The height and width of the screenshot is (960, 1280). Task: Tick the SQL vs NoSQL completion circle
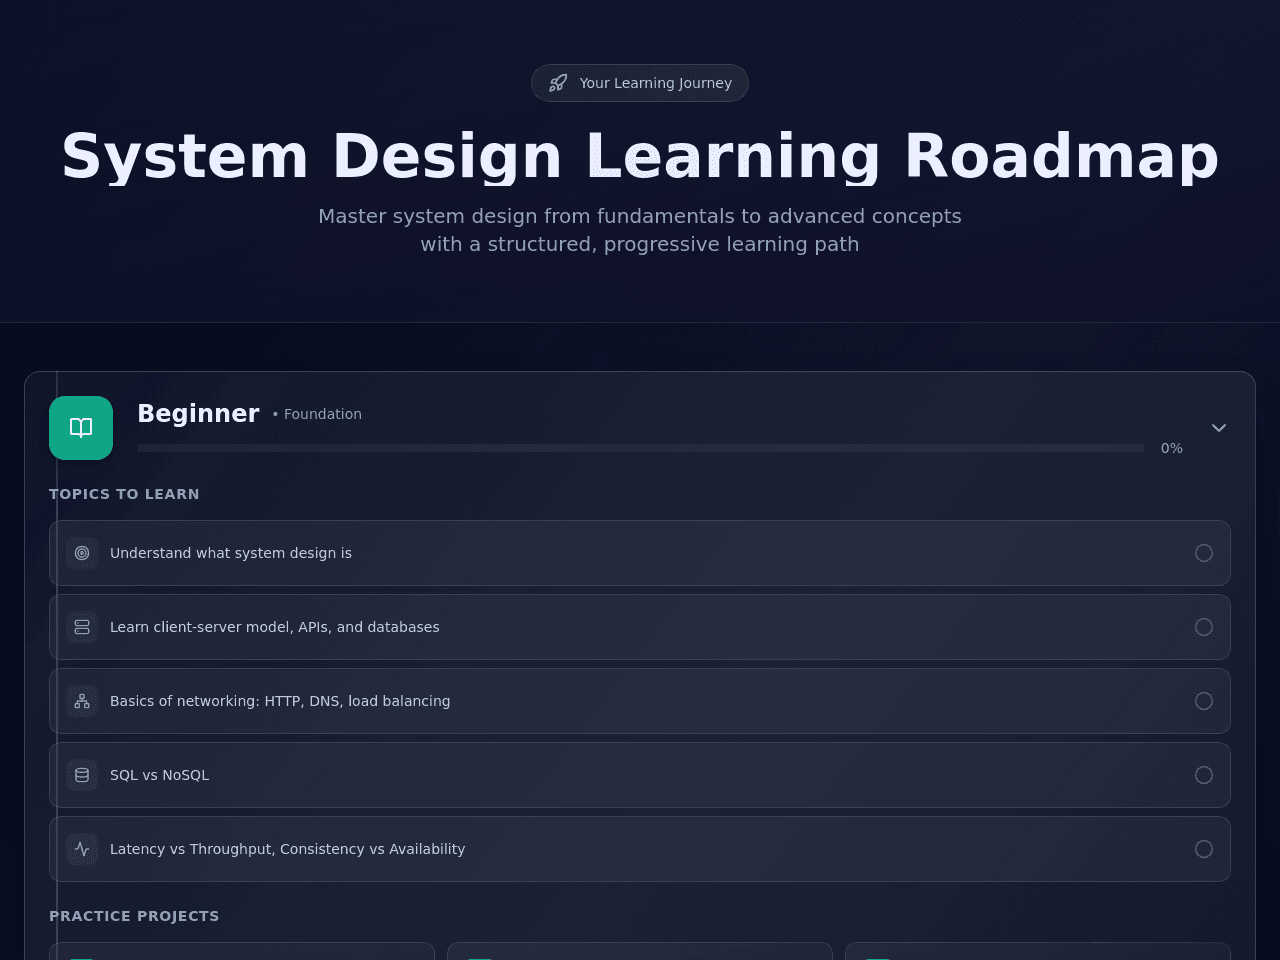(x=1204, y=775)
